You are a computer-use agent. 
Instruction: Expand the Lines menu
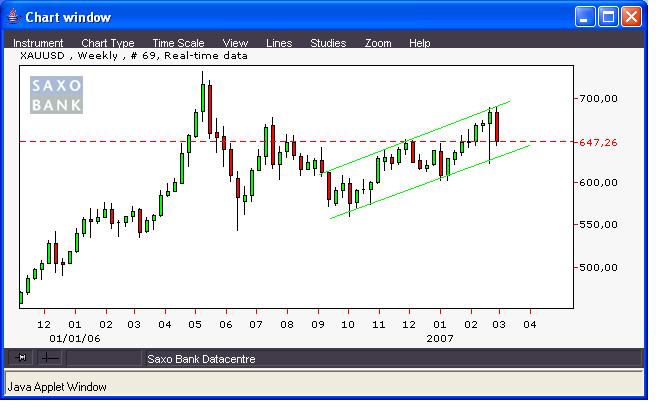pyautogui.click(x=279, y=43)
